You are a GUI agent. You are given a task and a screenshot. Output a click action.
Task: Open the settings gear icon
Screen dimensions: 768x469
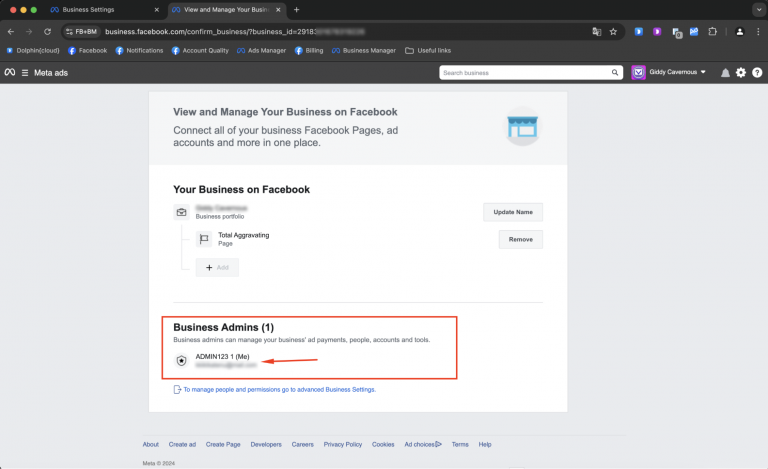pos(741,72)
